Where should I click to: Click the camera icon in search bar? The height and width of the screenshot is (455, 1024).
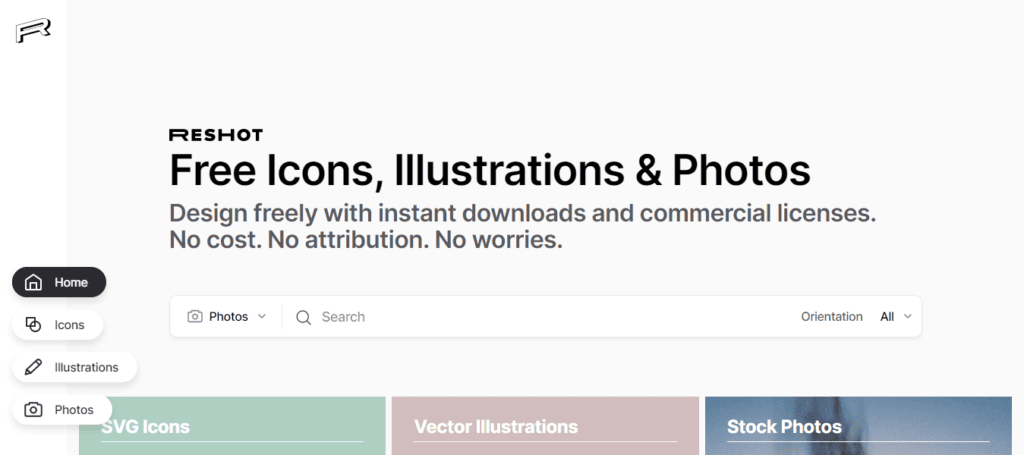[x=195, y=317]
